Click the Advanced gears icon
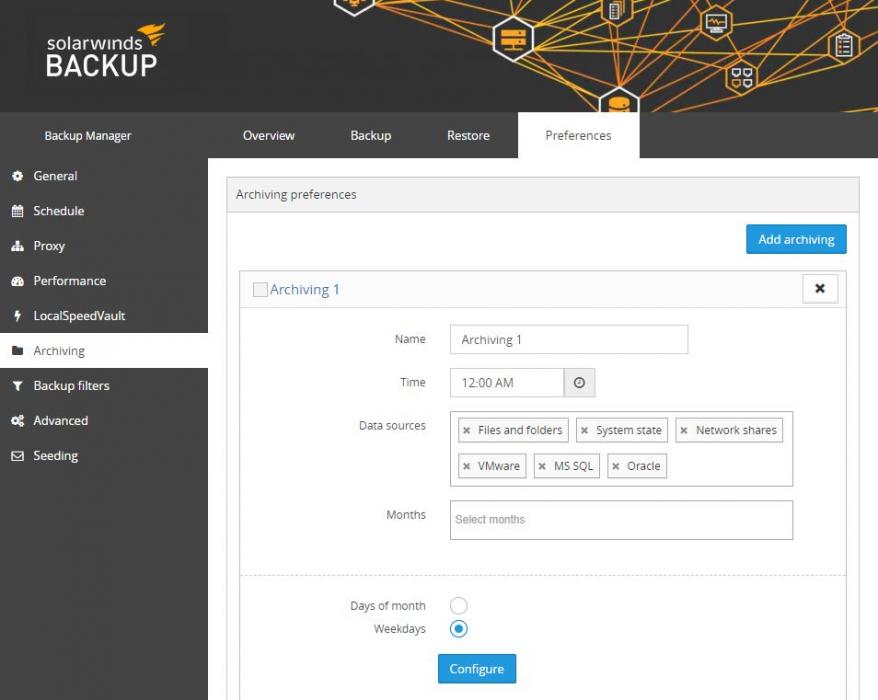Screen dimensions: 878x700 pos(17,421)
